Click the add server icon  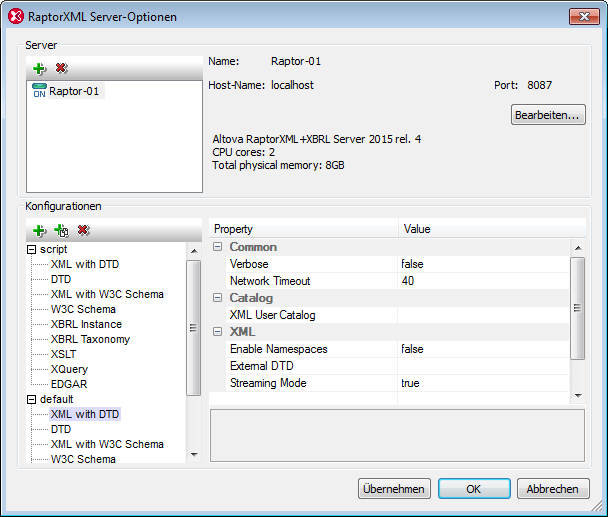pyautogui.click(x=40, y=68)
